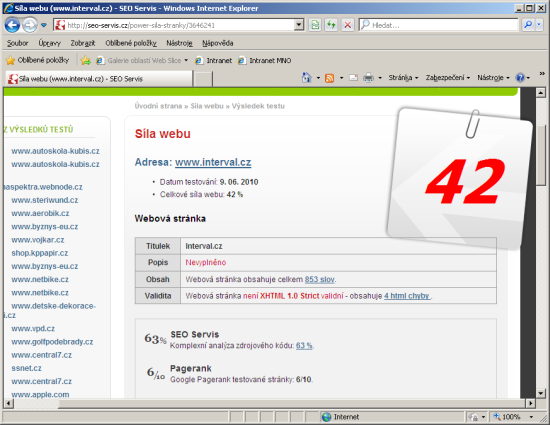
Task: Click the Hledat search box
Action: coord(438,25)
